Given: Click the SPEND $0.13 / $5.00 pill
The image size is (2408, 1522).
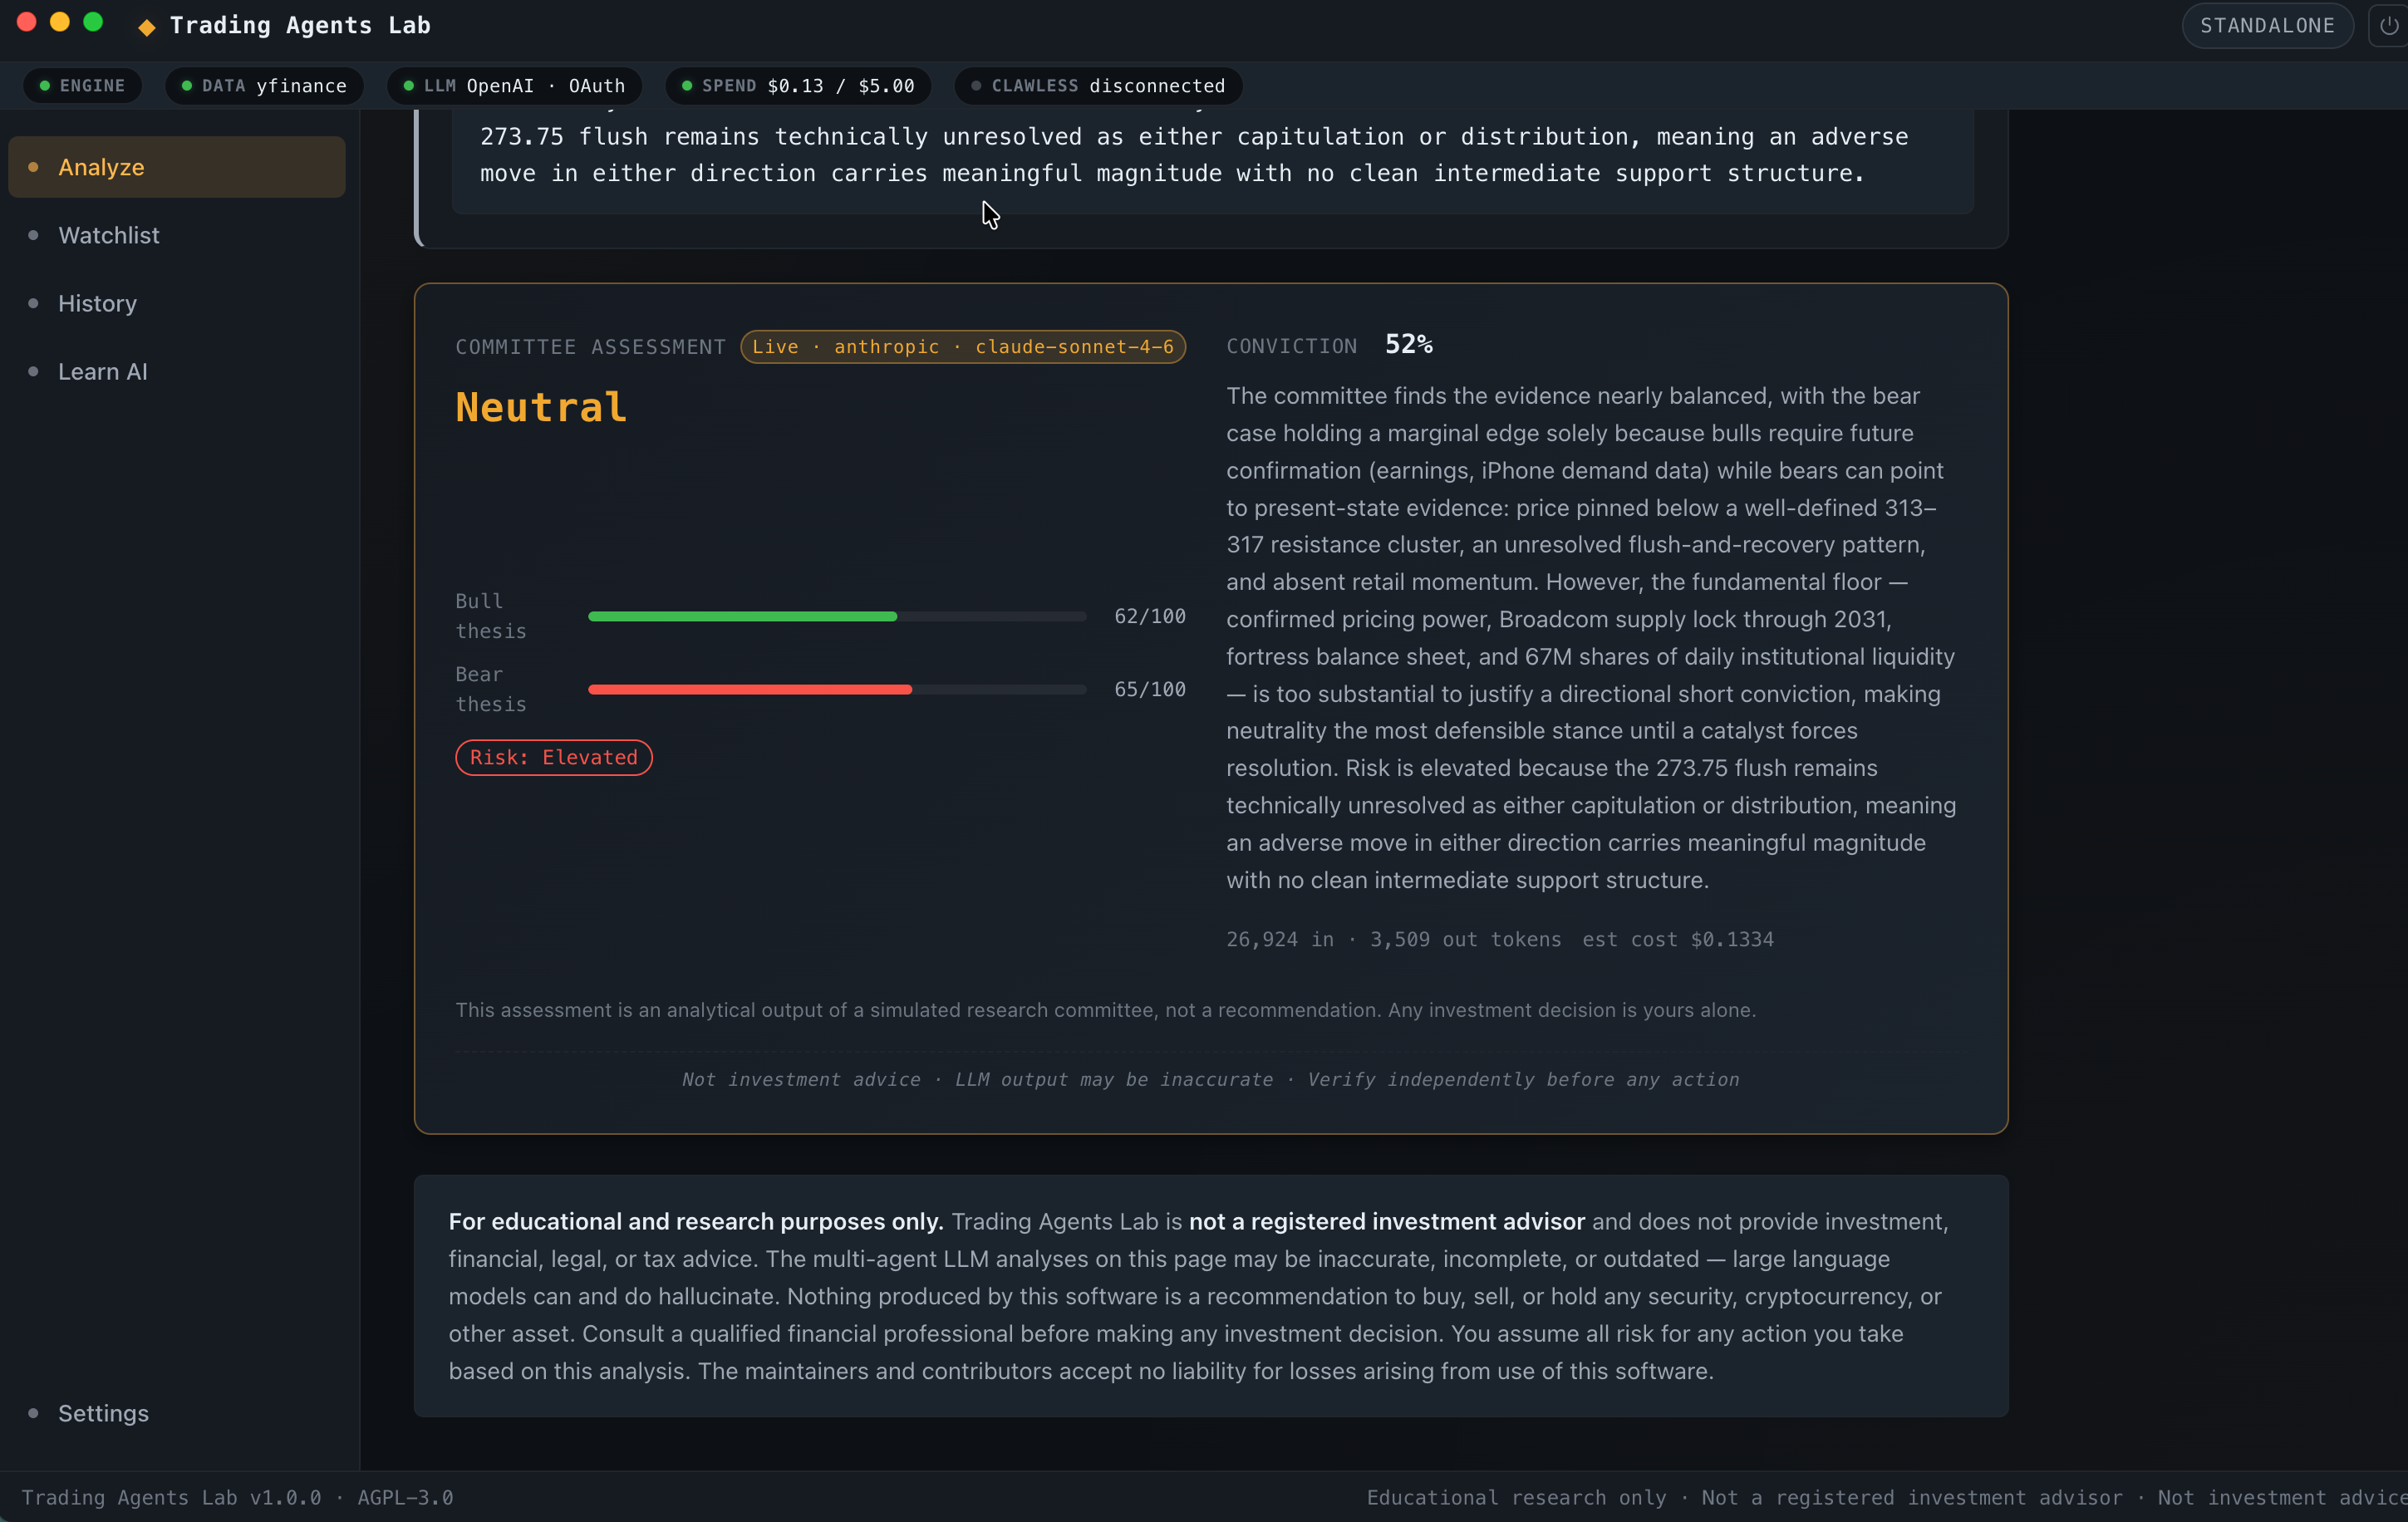Looking at the screenshot, I should click(x=798, y=86).
